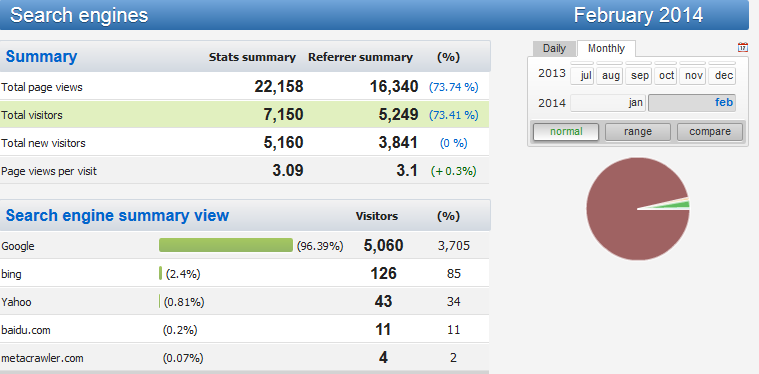The width and height of the screenshot is (759, 374).
Task: Click Yahoo's 43 visitors count
Action: (383, 302)
